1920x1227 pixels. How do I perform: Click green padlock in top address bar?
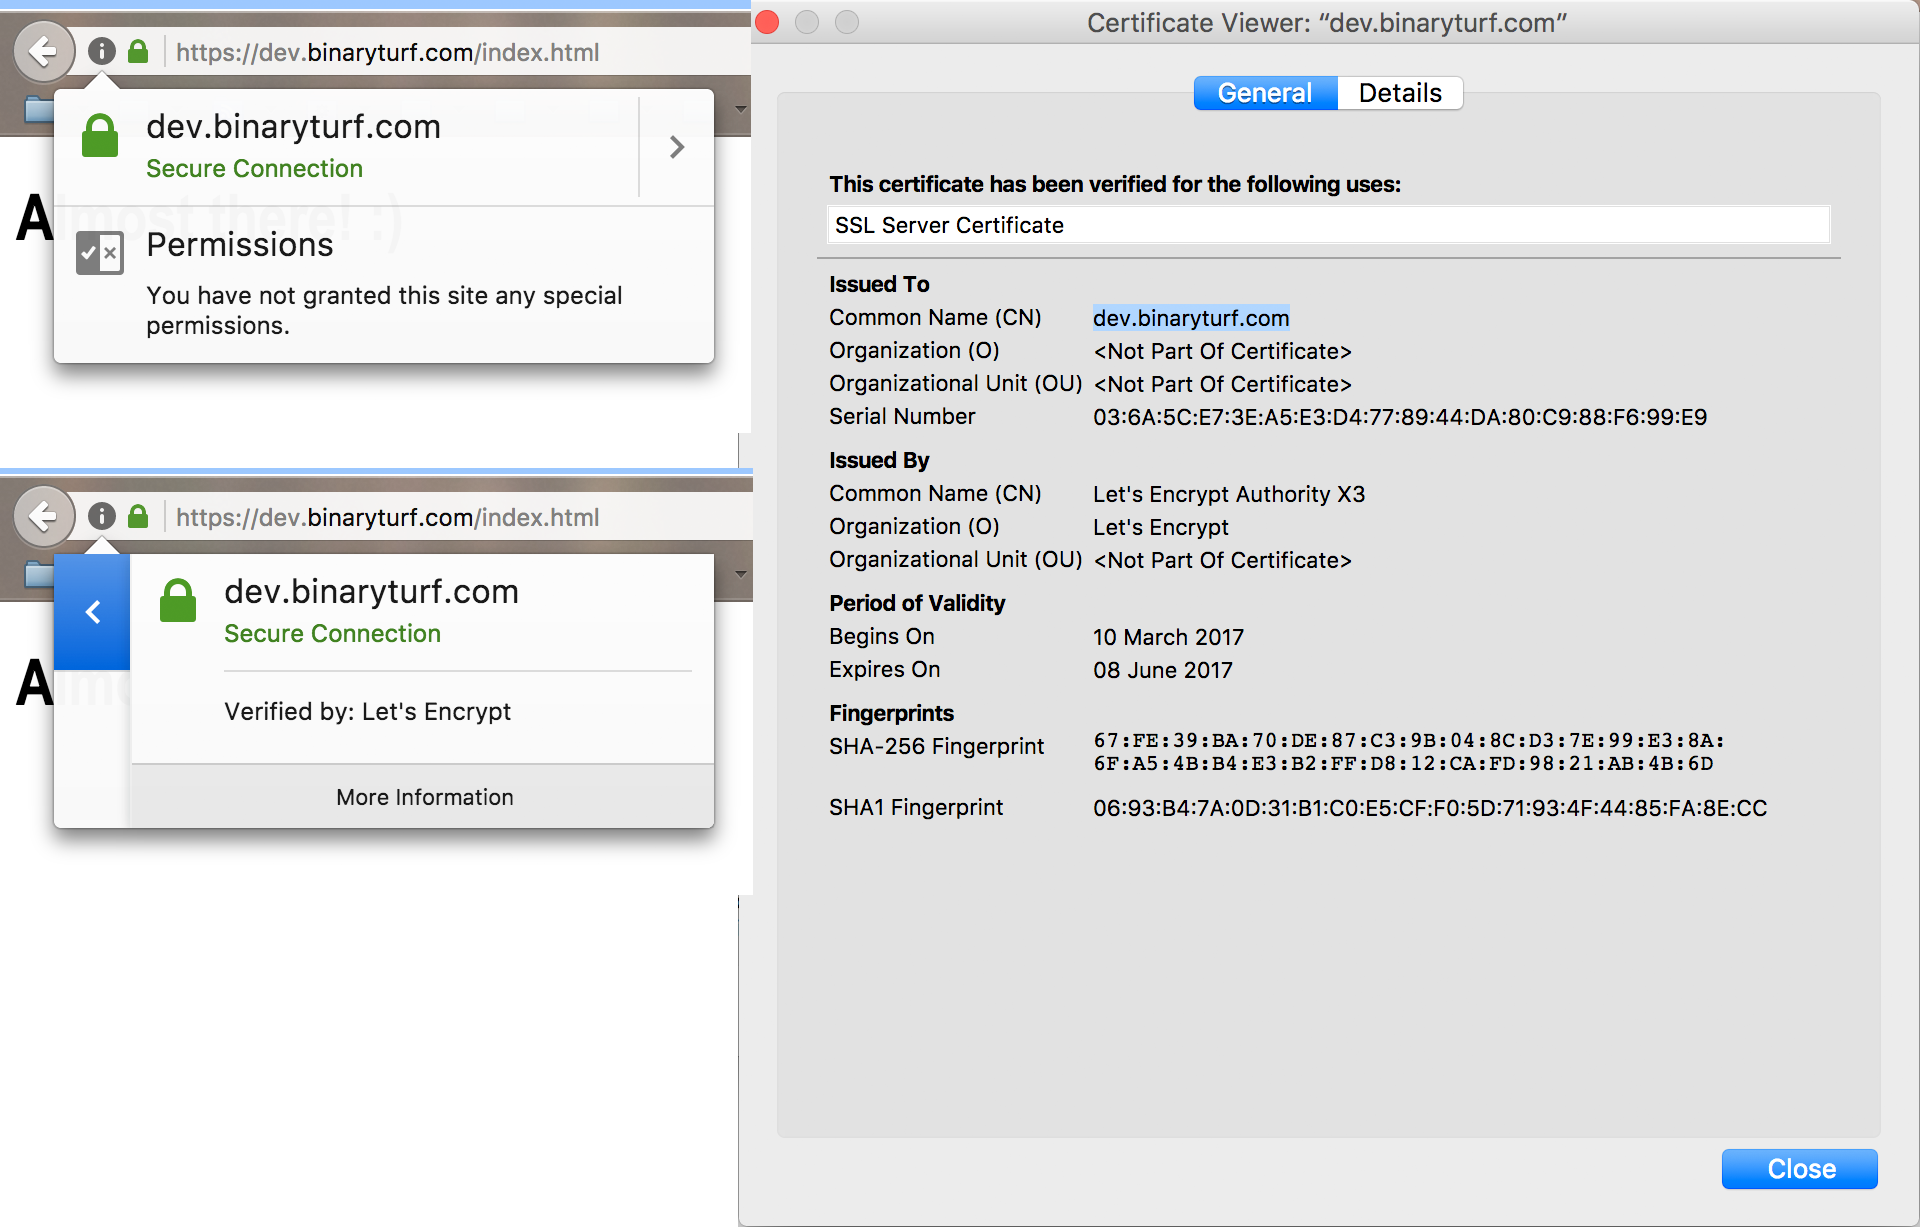[138, 51]
